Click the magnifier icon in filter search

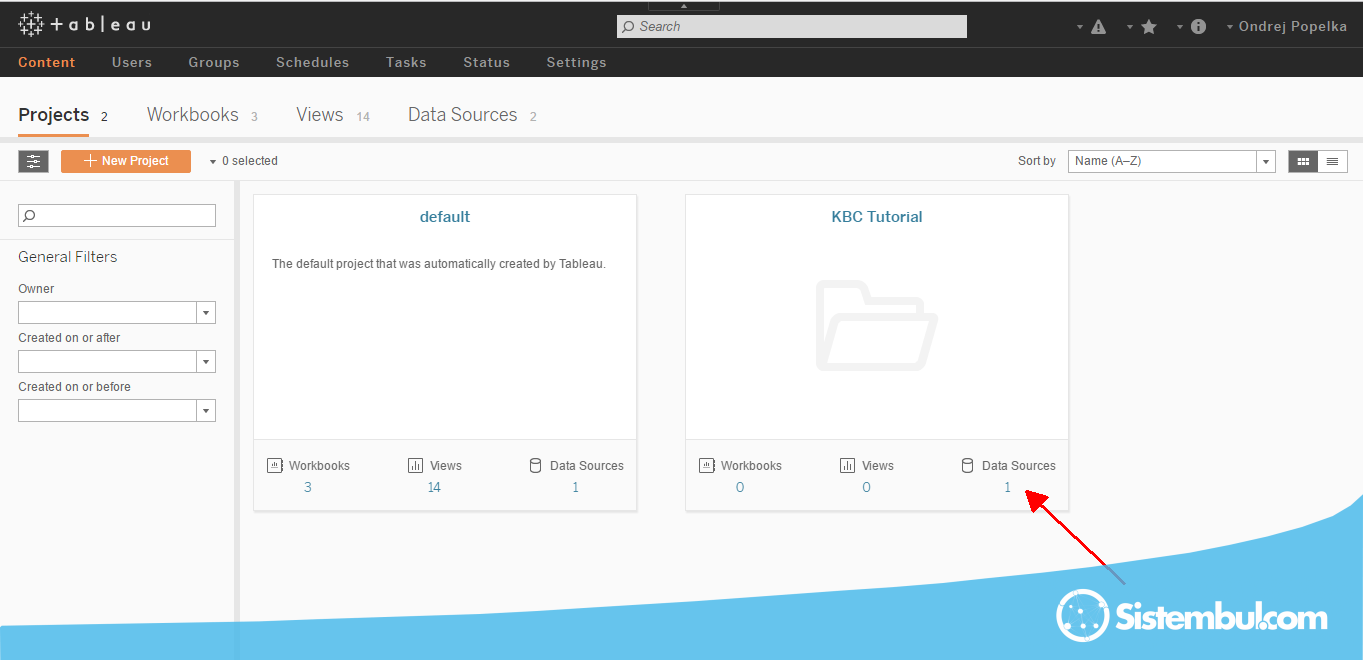pyautogui.click(x=29, y=215)
